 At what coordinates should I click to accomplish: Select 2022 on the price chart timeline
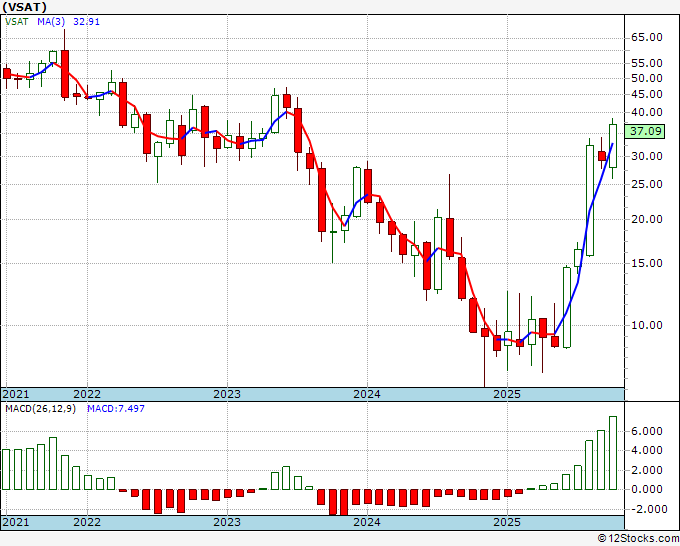(87, 394)
